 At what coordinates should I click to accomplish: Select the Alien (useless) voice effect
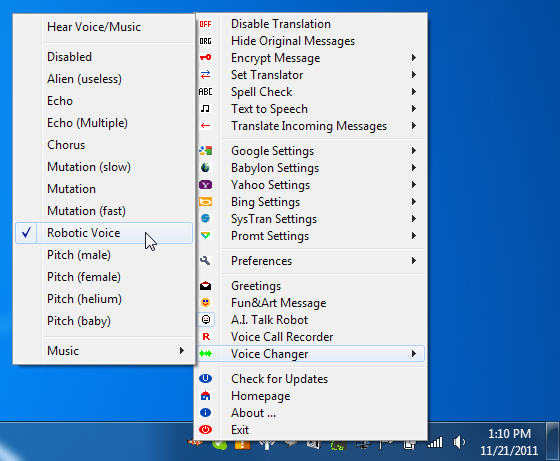pos(104,79)
